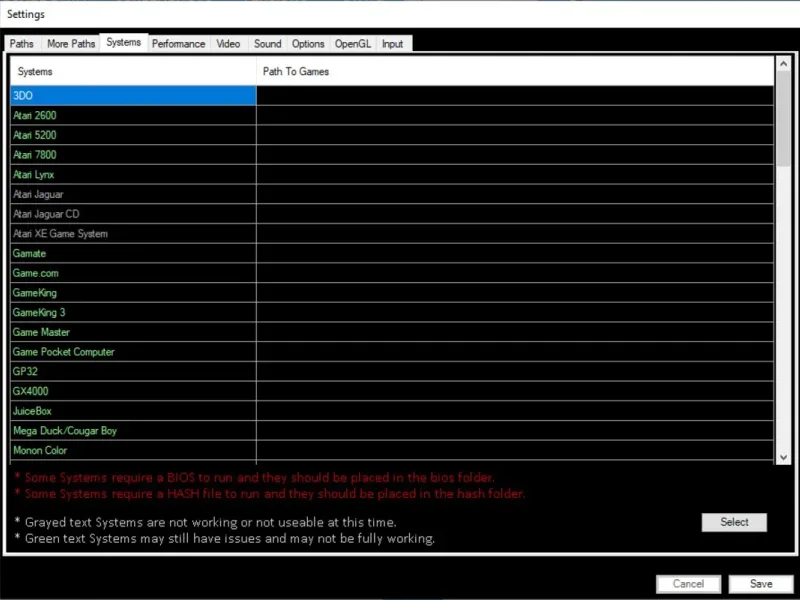Screen dimensions: 800x600
Task: Select Game.com in the systems list
Action: coord(133,273)
